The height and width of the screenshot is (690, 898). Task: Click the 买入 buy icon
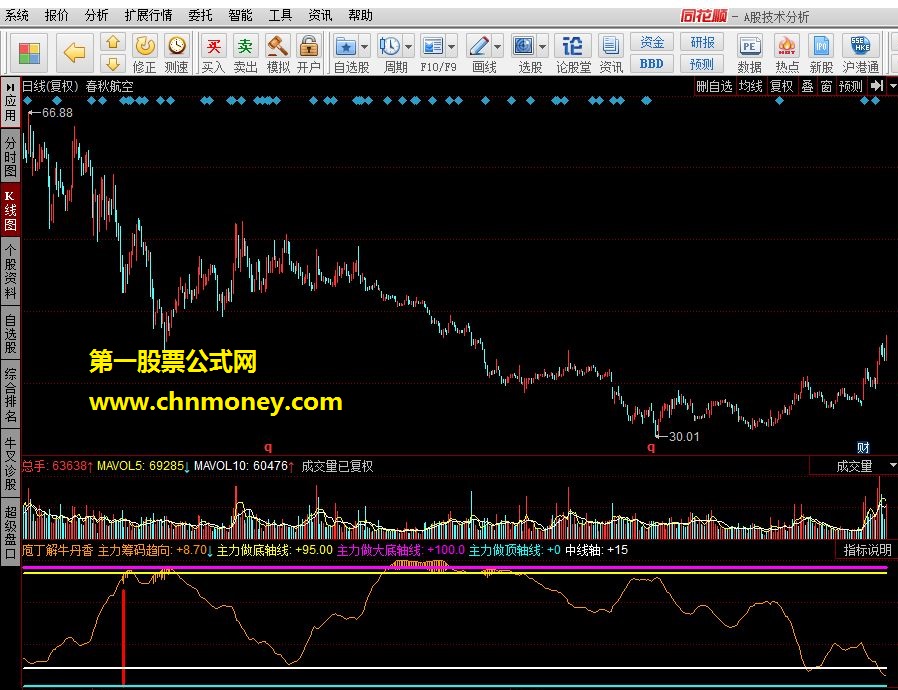tap(213, 46)
